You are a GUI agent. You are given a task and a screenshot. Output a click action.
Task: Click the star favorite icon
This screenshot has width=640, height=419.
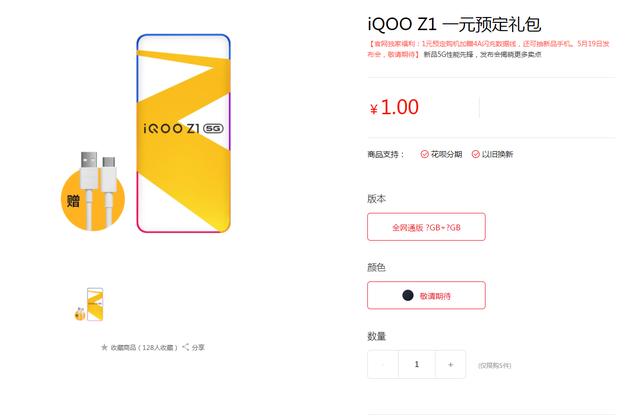click(x=104, y=347)
